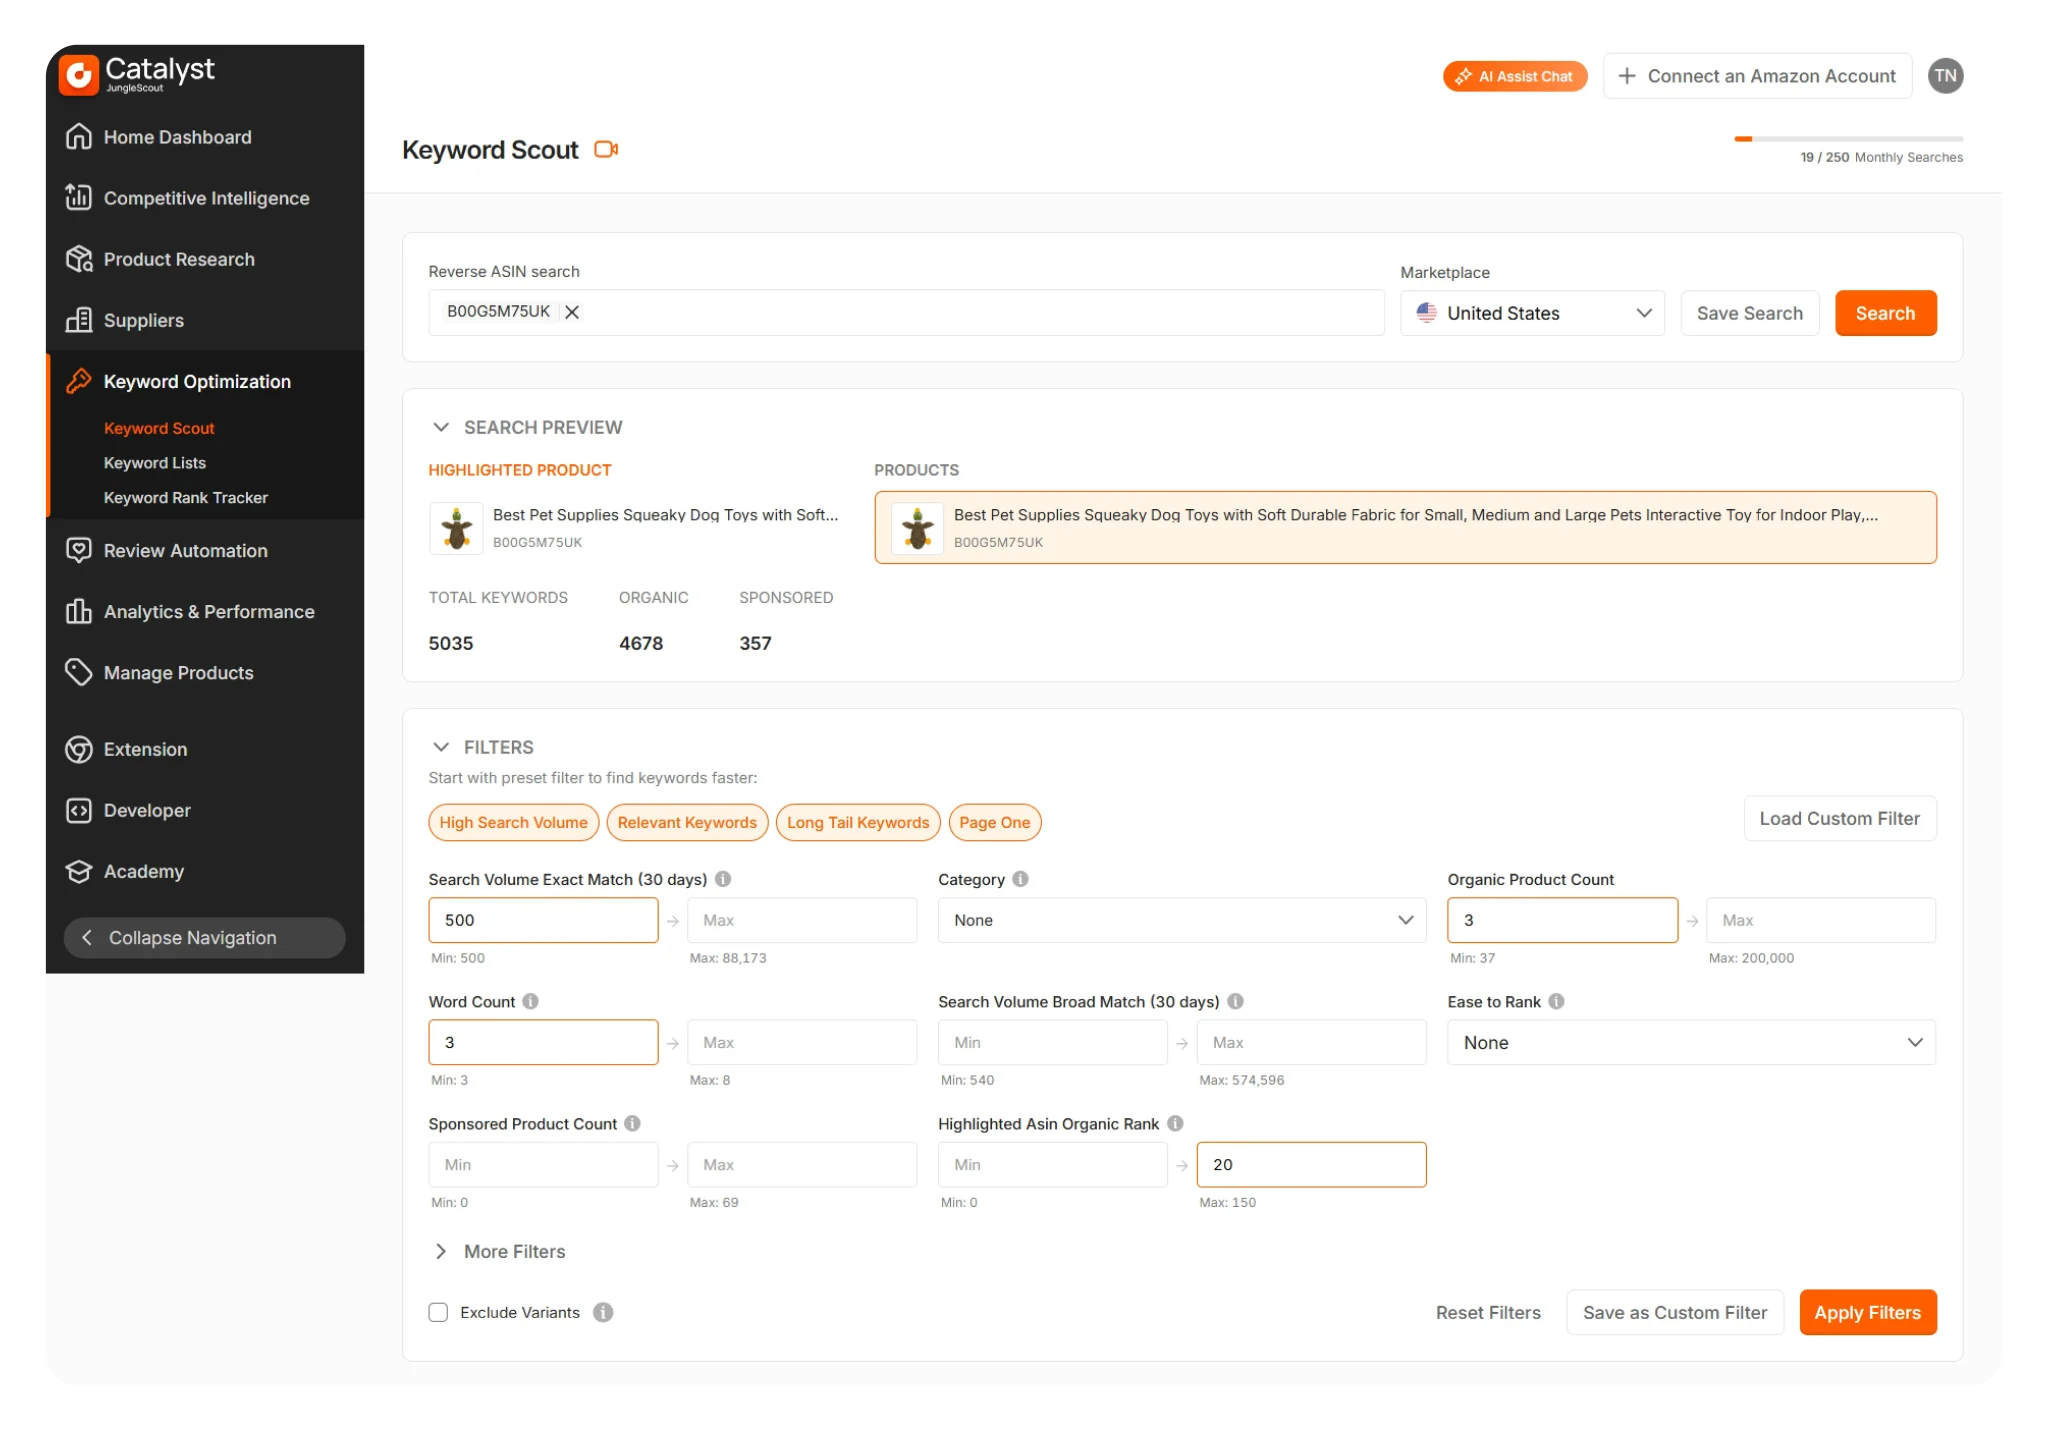Click info icon next to Word Count
Screen dimensions: 2048x1434
tap(531, 1001)
